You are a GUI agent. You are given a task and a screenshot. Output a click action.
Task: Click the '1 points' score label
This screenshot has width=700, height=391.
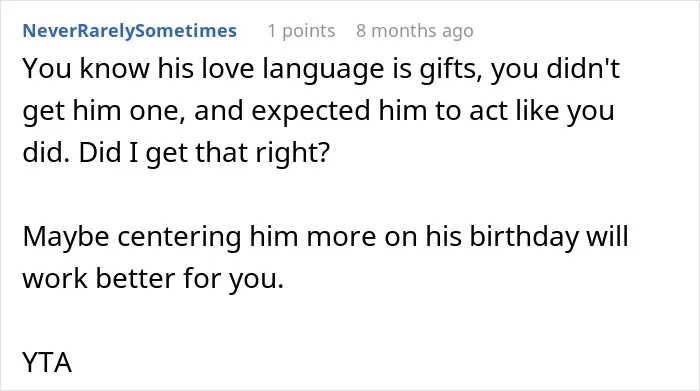tap(301, 31)
